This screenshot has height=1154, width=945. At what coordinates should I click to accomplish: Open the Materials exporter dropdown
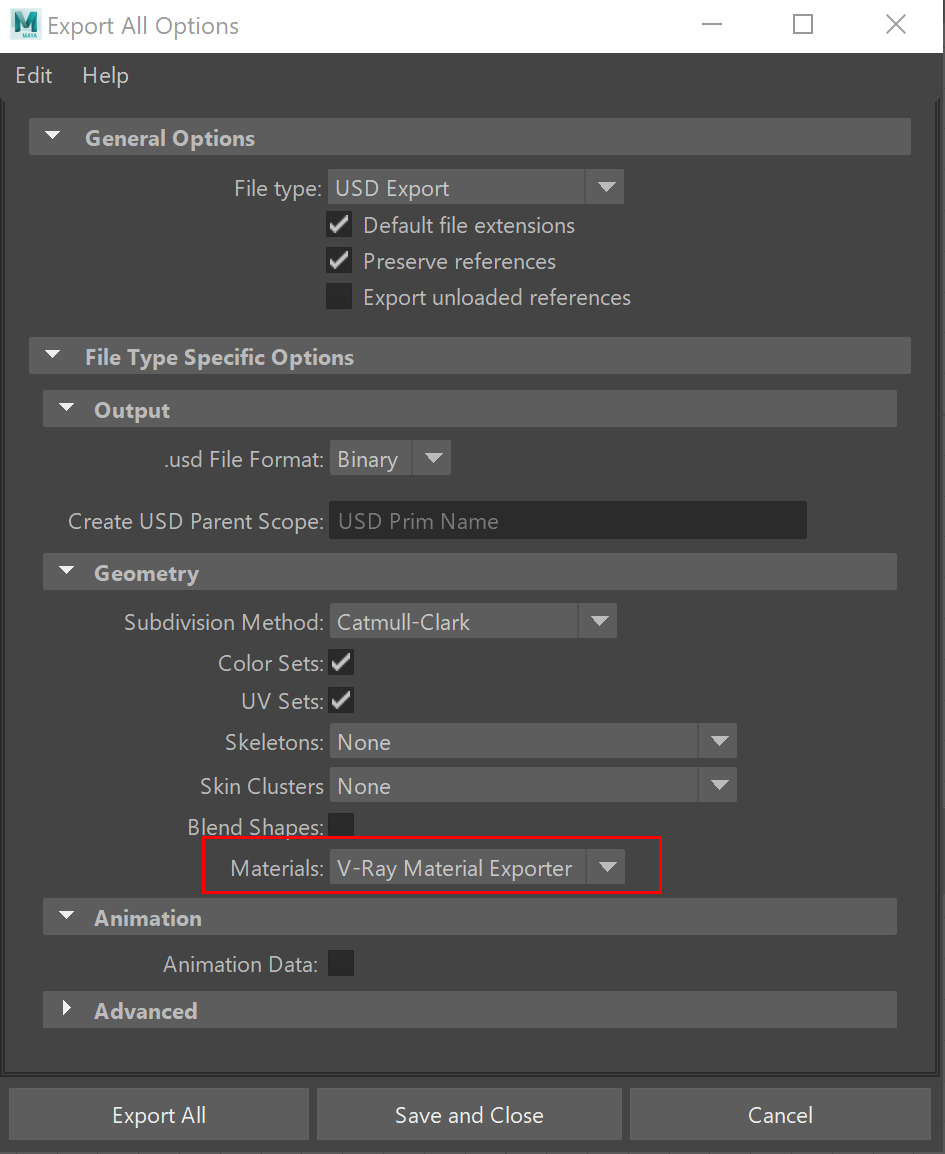pos(607,868)
